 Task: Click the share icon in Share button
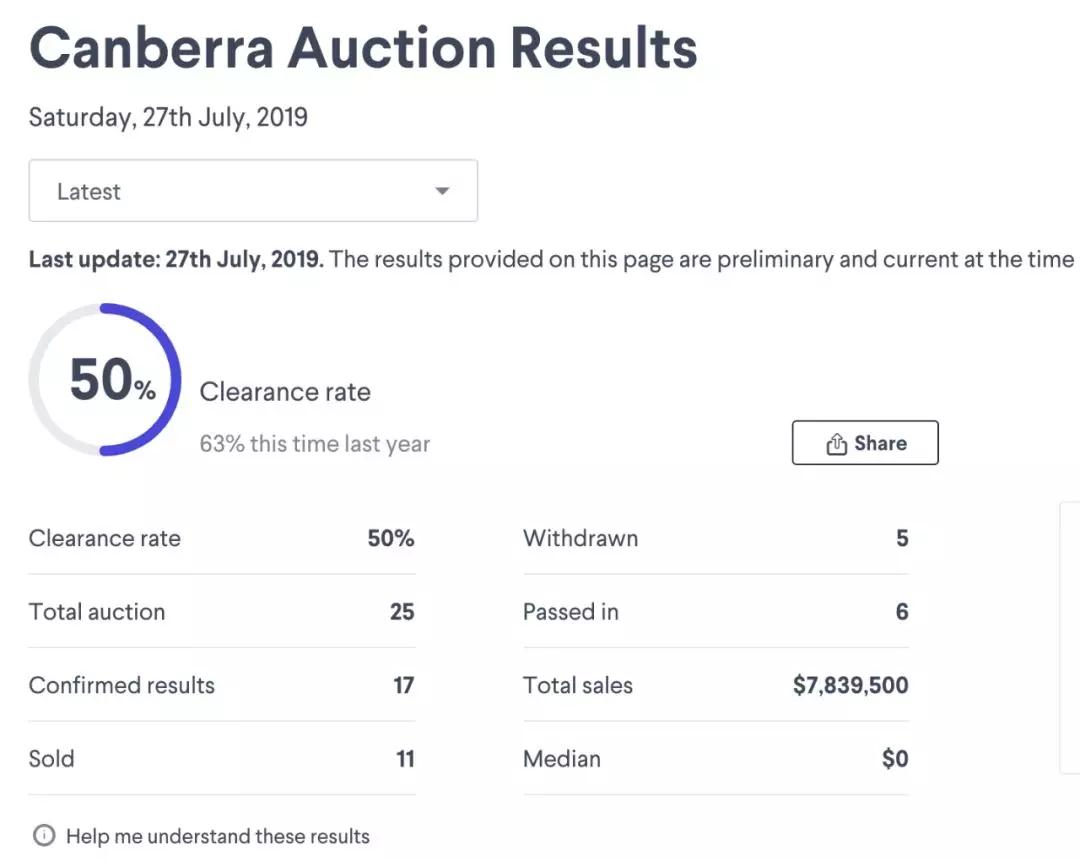[836, 444]
